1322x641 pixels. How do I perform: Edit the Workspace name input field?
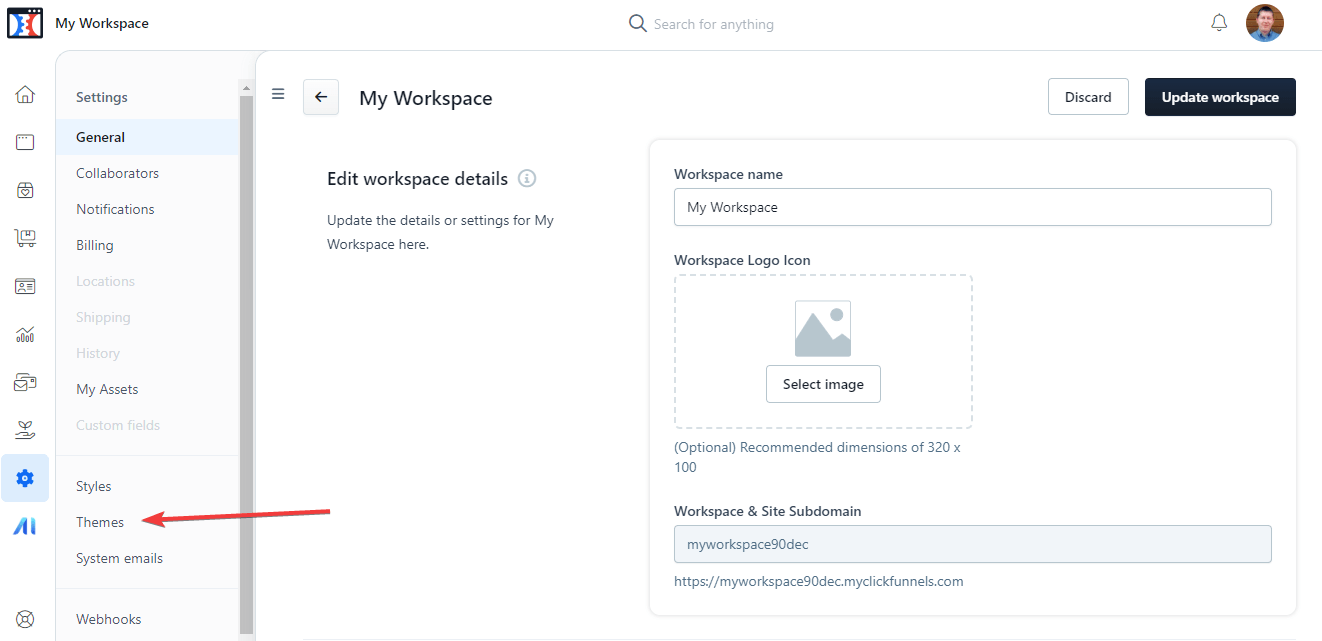pos(972,206)
